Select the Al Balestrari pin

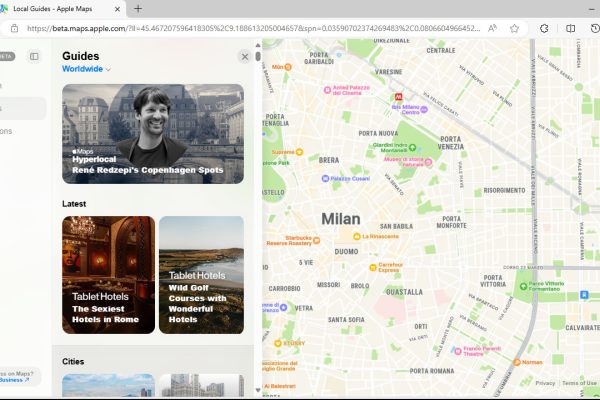pos(279,386)
